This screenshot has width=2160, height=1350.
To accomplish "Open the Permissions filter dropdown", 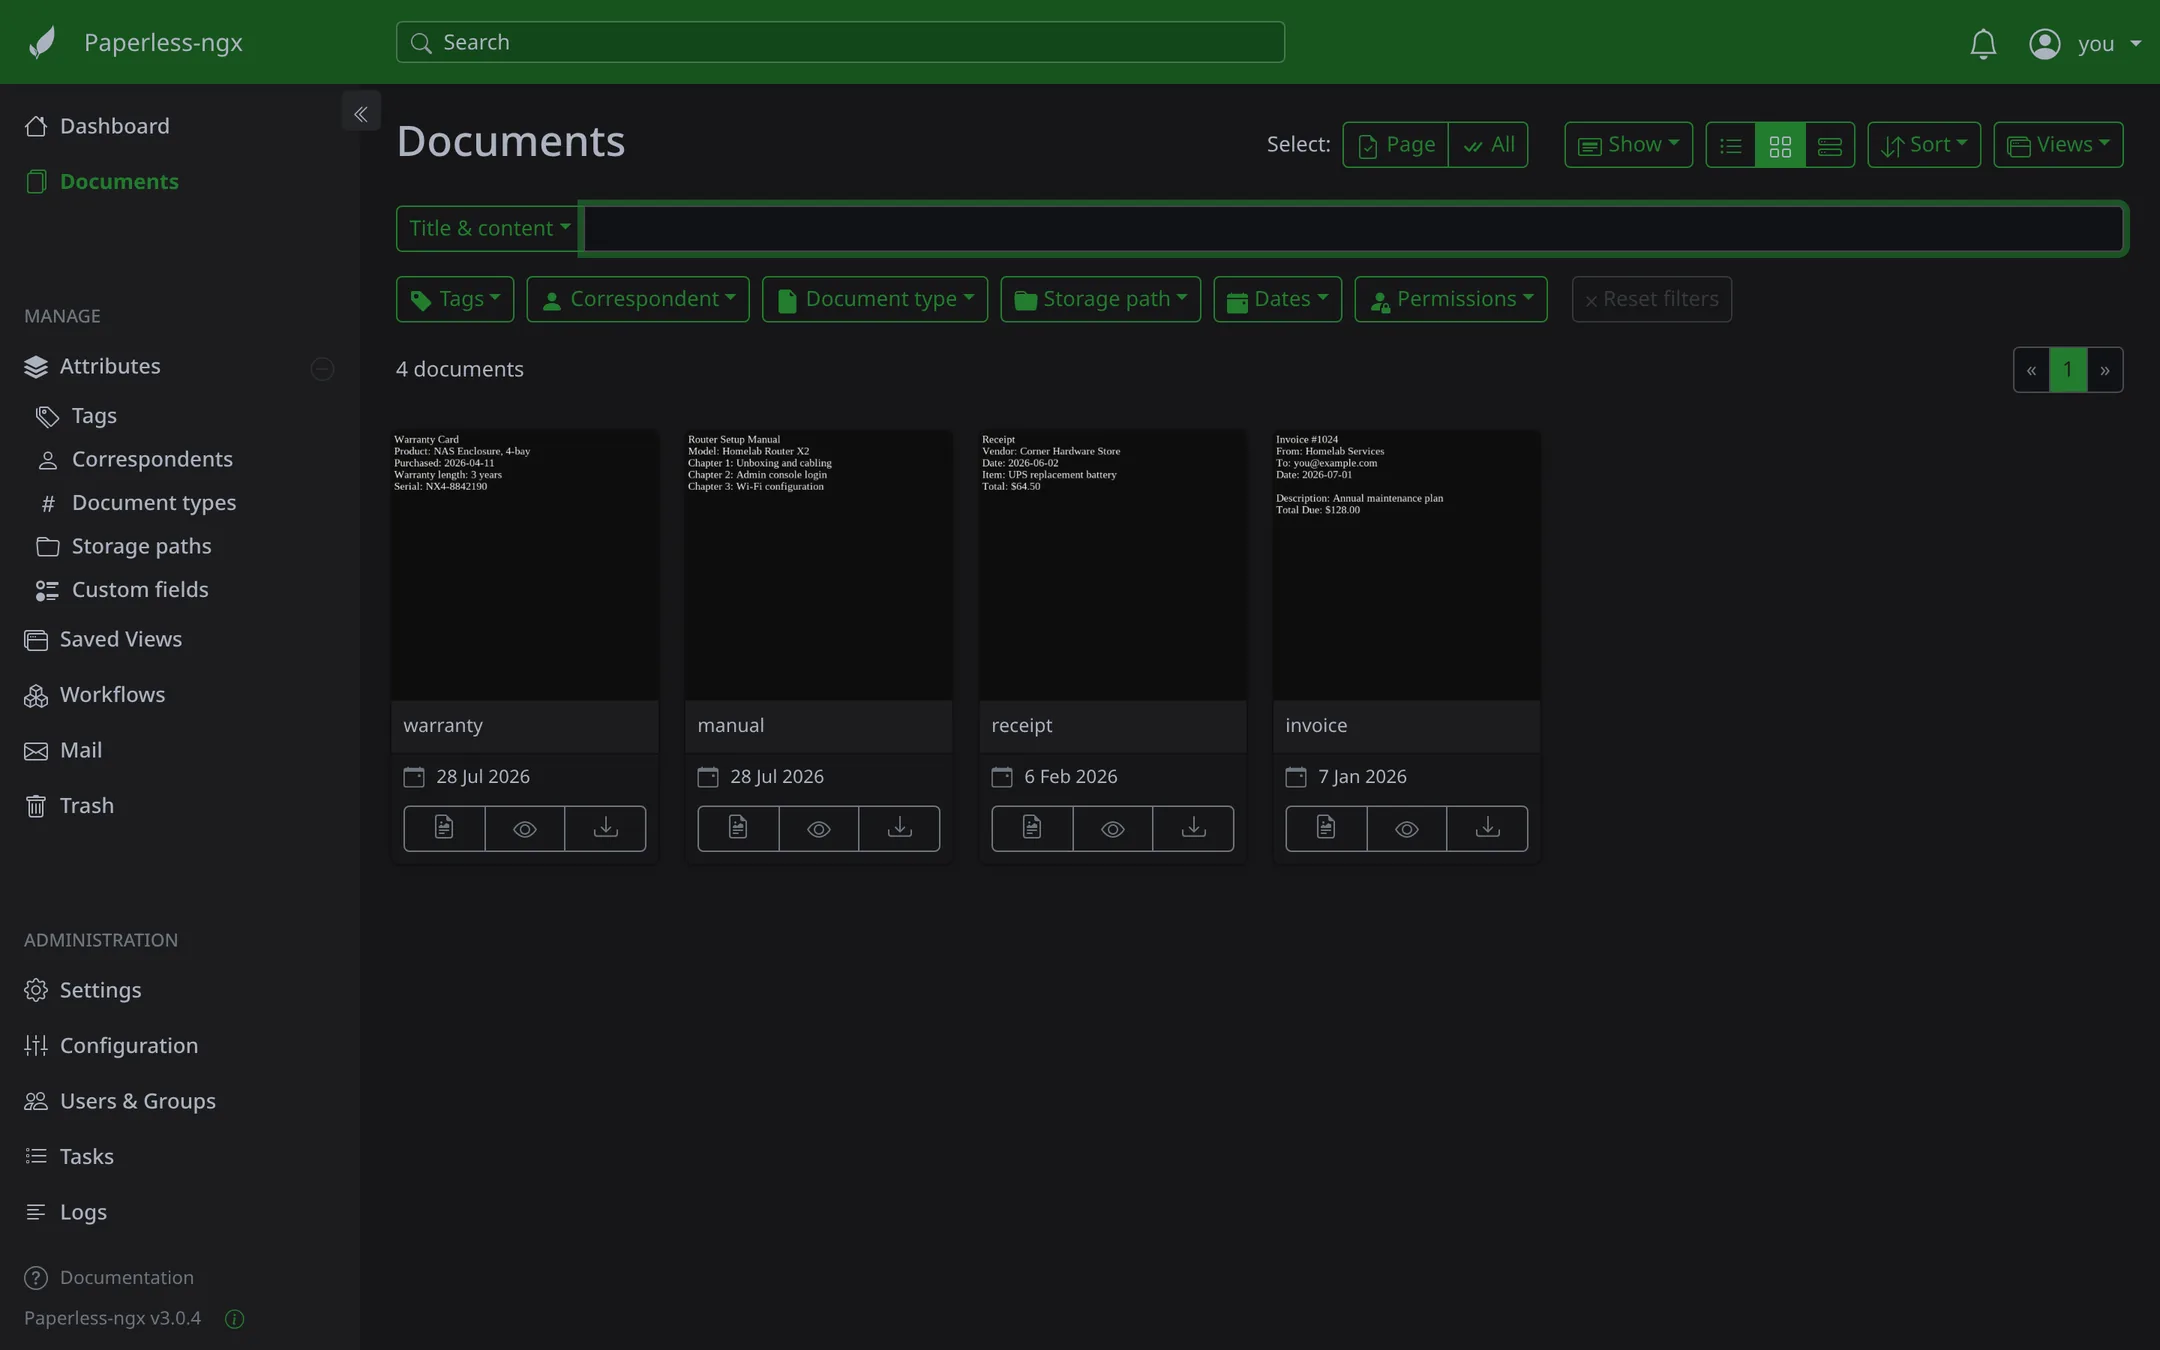I will 1451,299.
